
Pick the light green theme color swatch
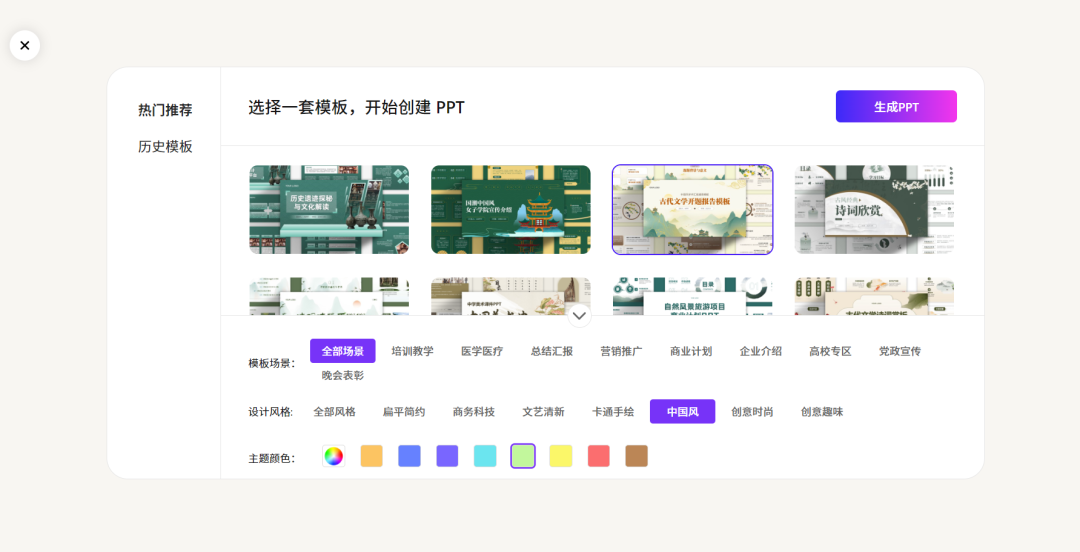point(523,456)
